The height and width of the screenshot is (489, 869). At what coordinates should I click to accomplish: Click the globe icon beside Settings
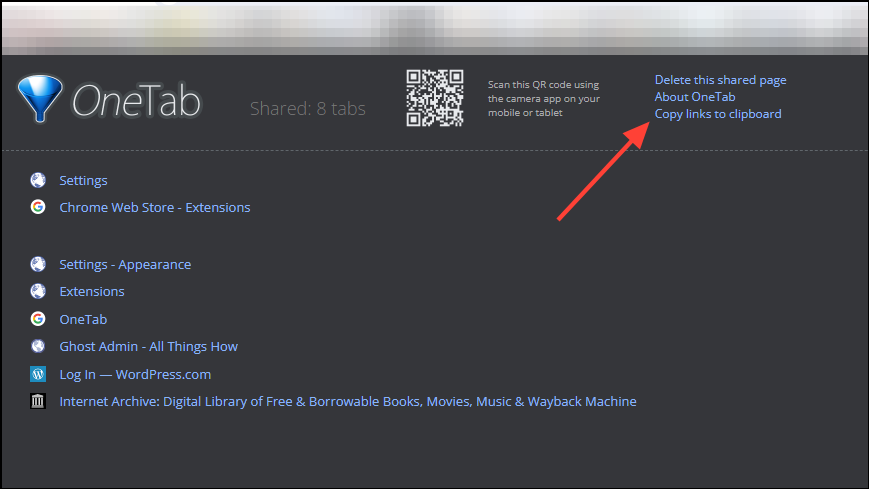tap(38, 180)
